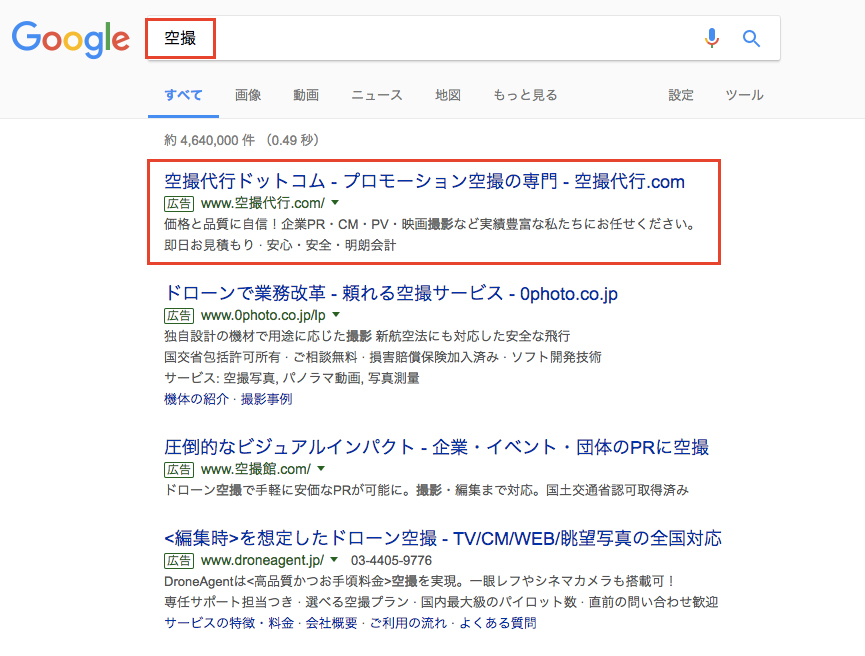Image resolution: width=865 pixels, height=656 pixels.
Task: Switch to the 動画 tab
Action: 306,95
